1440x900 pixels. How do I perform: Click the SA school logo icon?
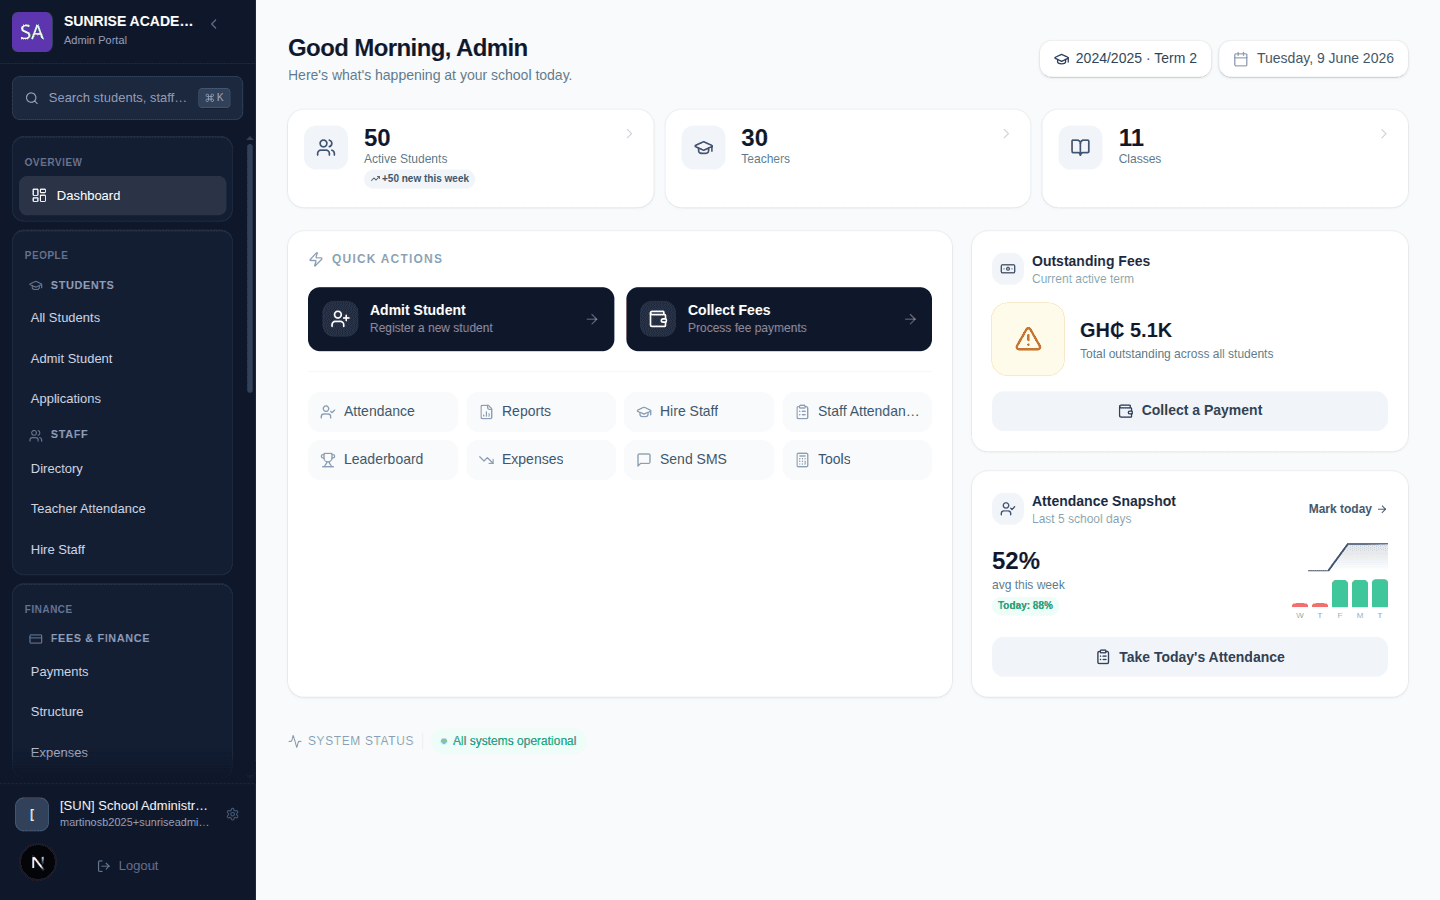tap(32, 32)
